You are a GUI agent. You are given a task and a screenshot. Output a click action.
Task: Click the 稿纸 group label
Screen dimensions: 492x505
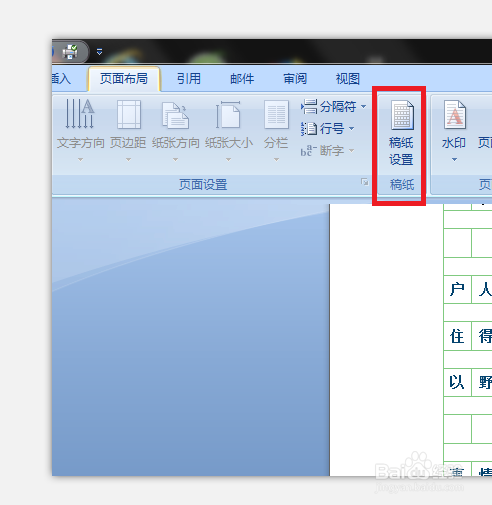tap(402, 184)
